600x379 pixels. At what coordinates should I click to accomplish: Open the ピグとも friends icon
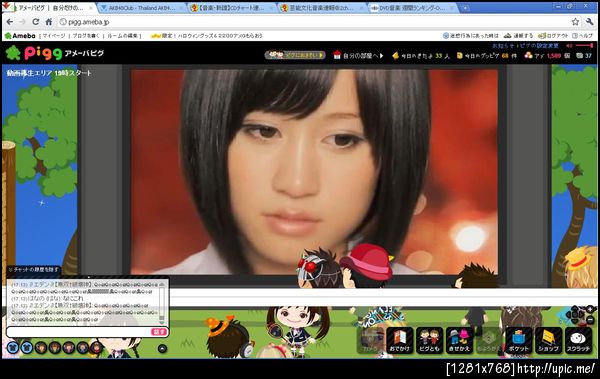(429, 340)
